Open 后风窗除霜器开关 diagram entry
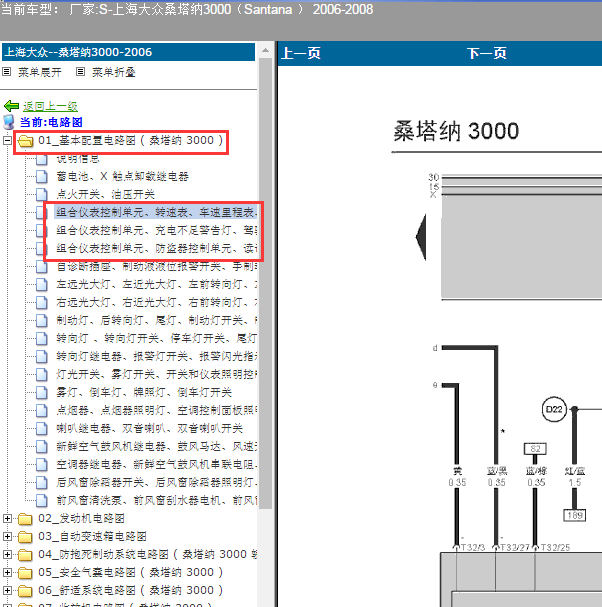This screenshot has height=607, width=602. click(156, 482)
